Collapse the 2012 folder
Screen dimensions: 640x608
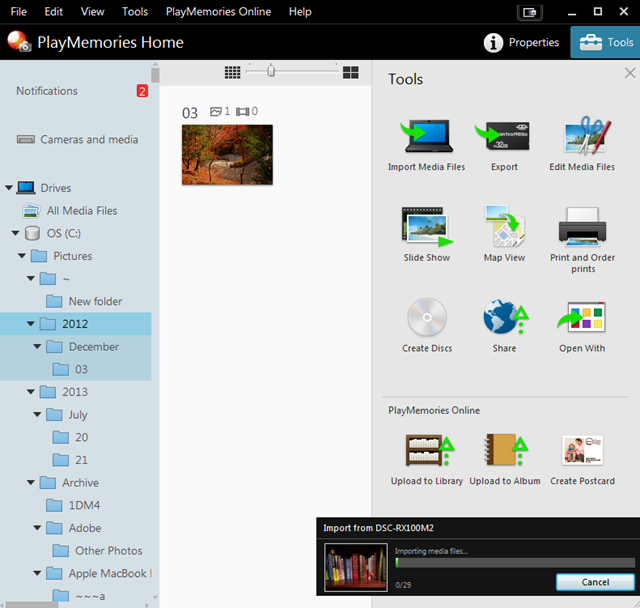point(31,324)
